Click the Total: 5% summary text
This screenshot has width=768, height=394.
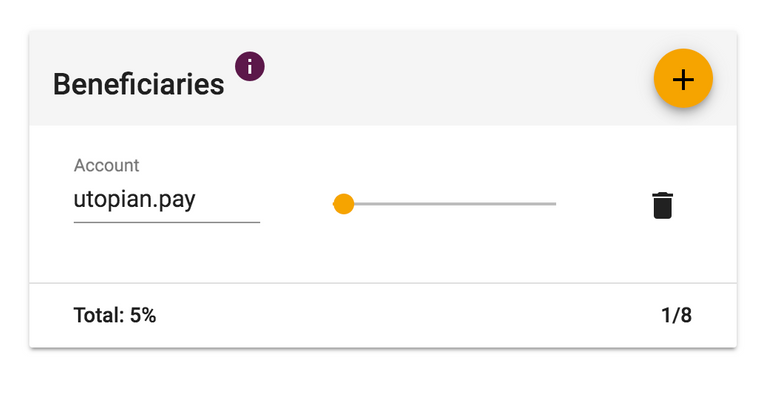pos(115,315)
